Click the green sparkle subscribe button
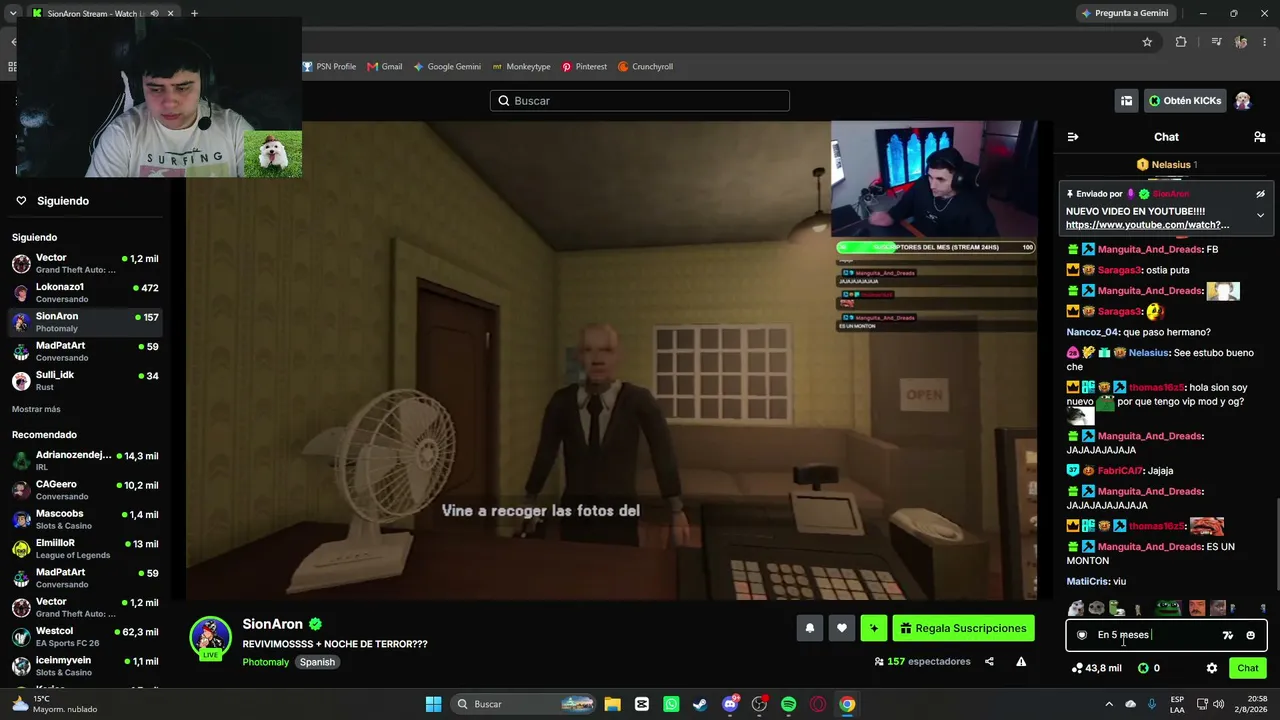The image size is (1280, 720). click(x=874, y=628)
